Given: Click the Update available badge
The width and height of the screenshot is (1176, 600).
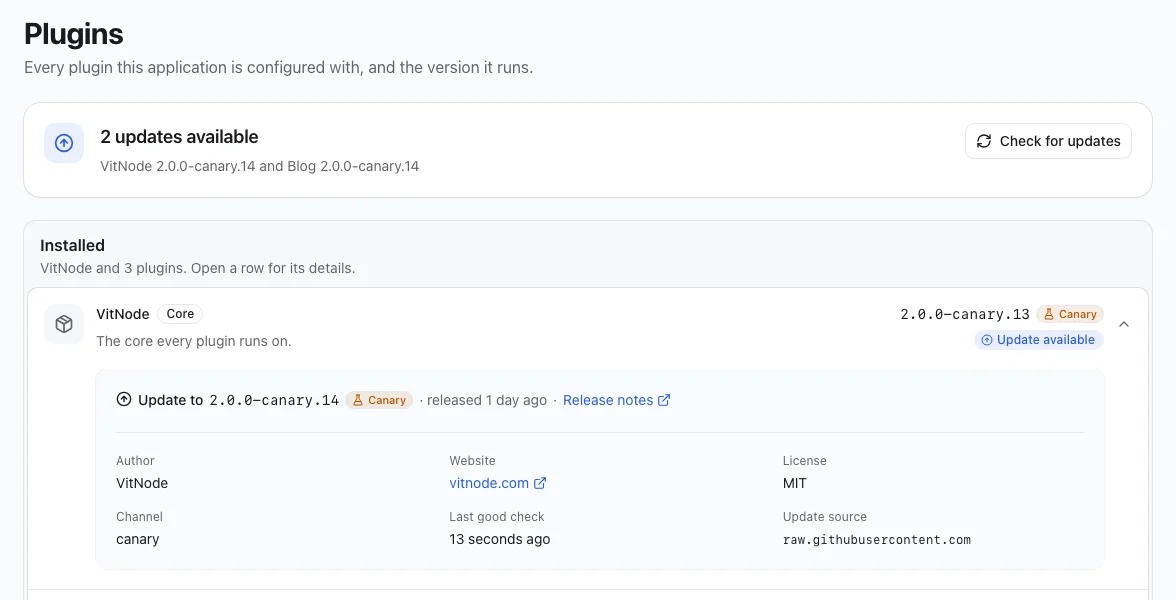Looking at the screenshot, I should point(1039,340).
